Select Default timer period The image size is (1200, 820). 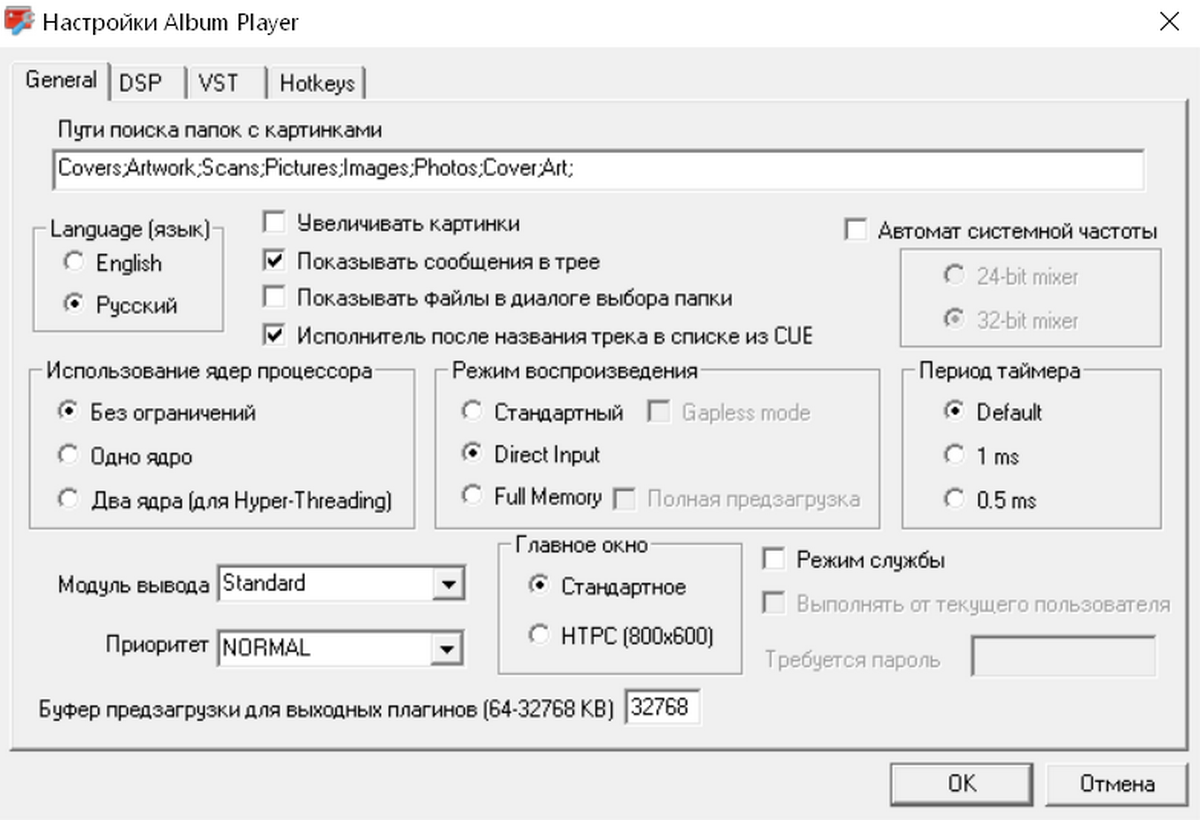pyautogui.click(x=994, y=412)
